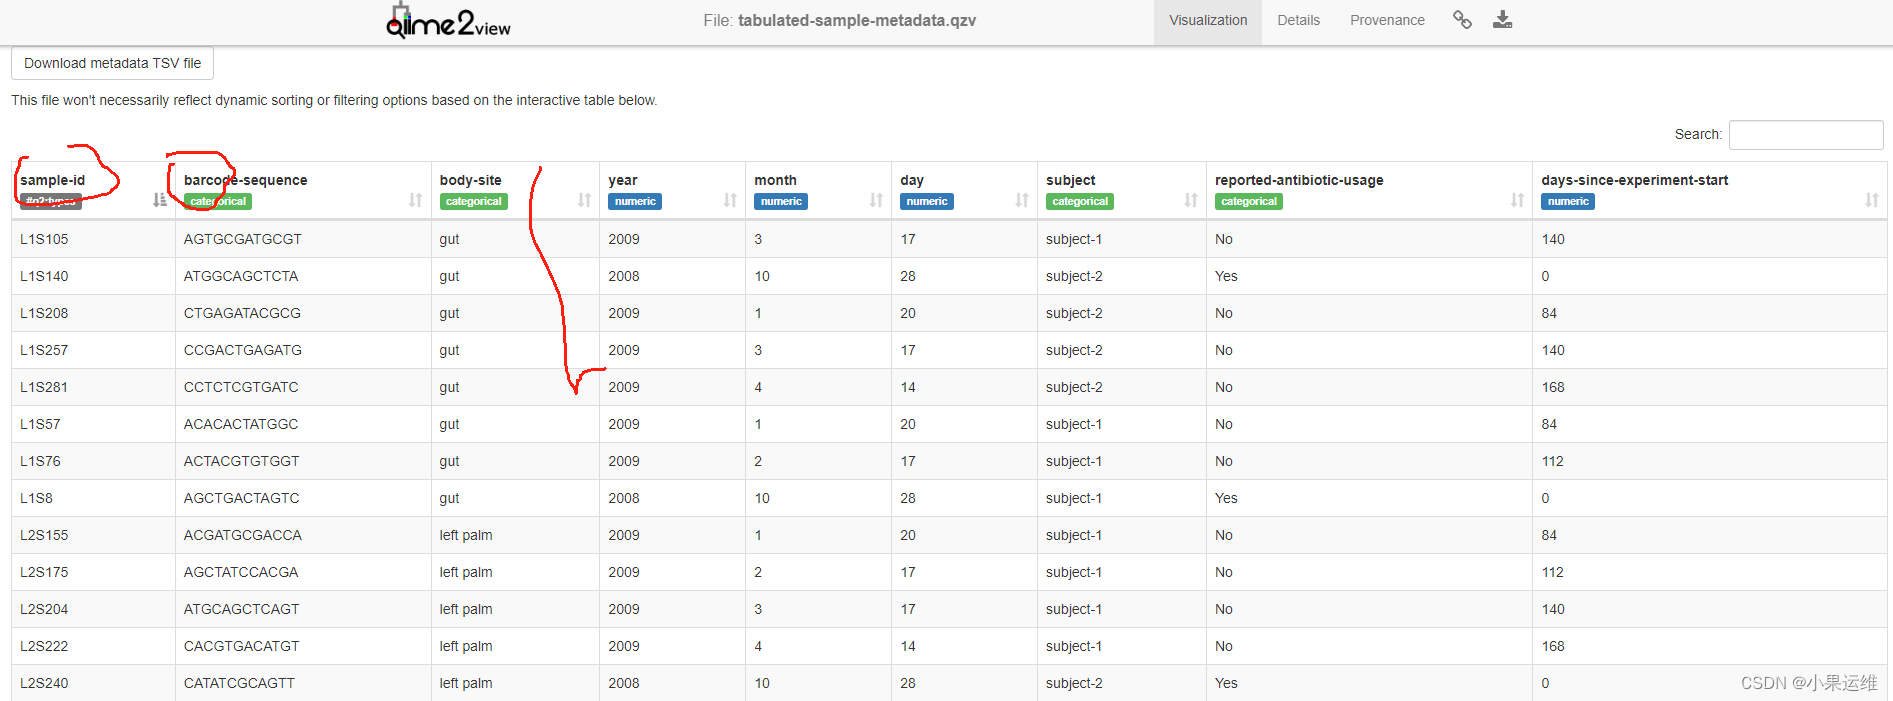Sort table by sample-id column
The height and width of the screenshot is (701, 1893).
(159, 200)
